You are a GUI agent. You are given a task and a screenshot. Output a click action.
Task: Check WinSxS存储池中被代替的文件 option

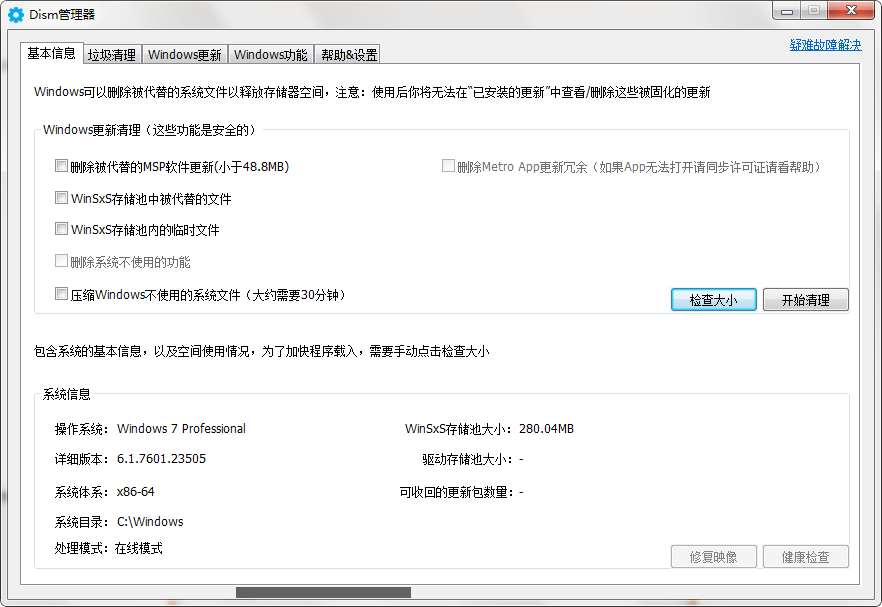pos(61,197)
